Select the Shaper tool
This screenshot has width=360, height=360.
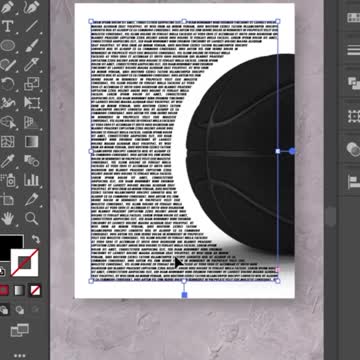point(7,64)
